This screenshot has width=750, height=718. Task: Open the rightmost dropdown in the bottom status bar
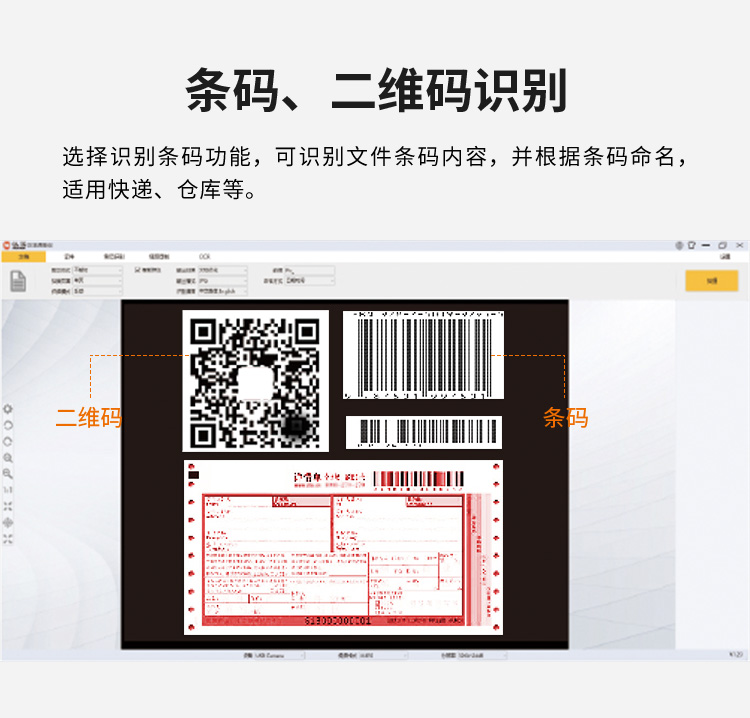pos(482,655)
